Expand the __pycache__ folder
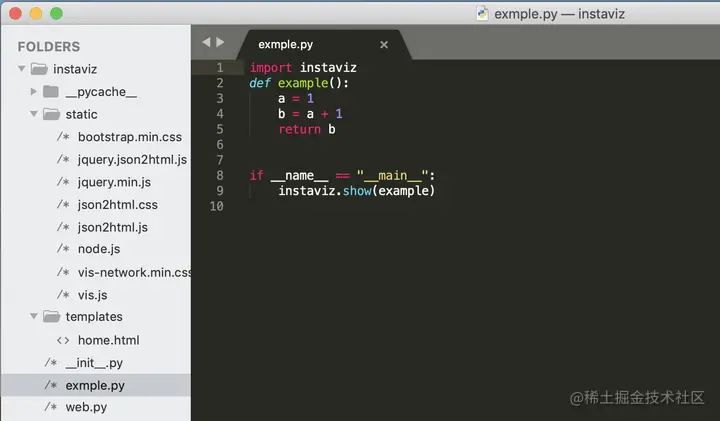 tap(34, 91)
